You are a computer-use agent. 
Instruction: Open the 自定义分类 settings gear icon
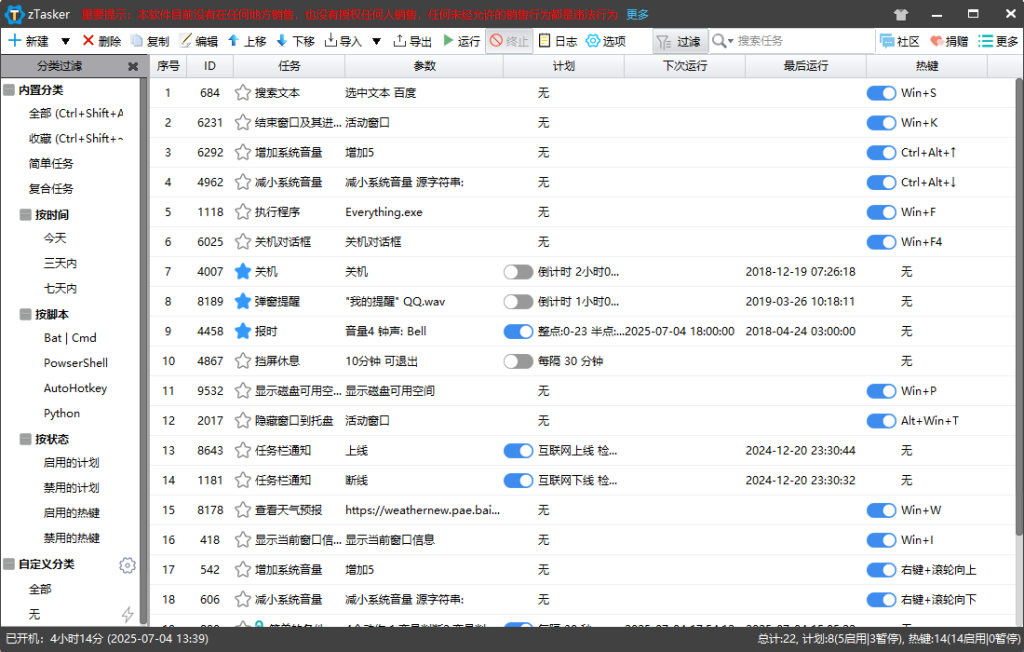[x=127, y=565]
